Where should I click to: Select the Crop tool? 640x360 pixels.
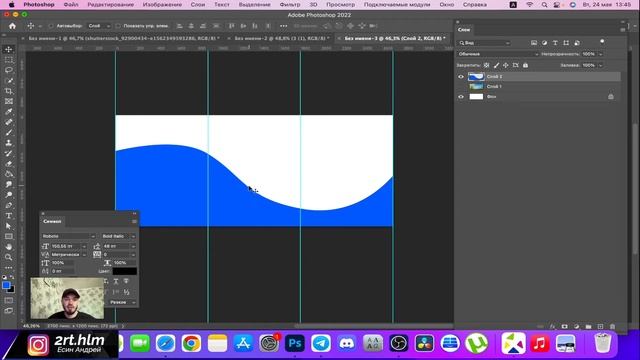pyautogui.click(x=9, y=91)
